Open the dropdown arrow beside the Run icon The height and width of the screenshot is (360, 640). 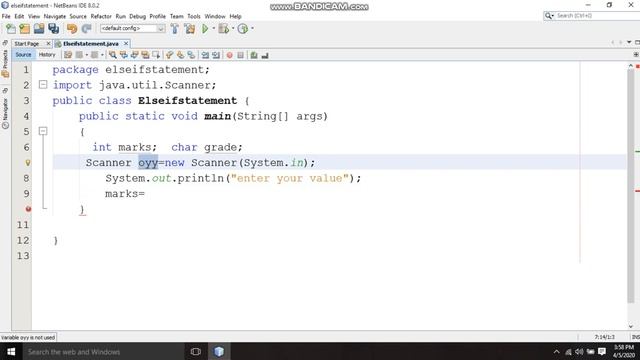[x=213, y=29]
